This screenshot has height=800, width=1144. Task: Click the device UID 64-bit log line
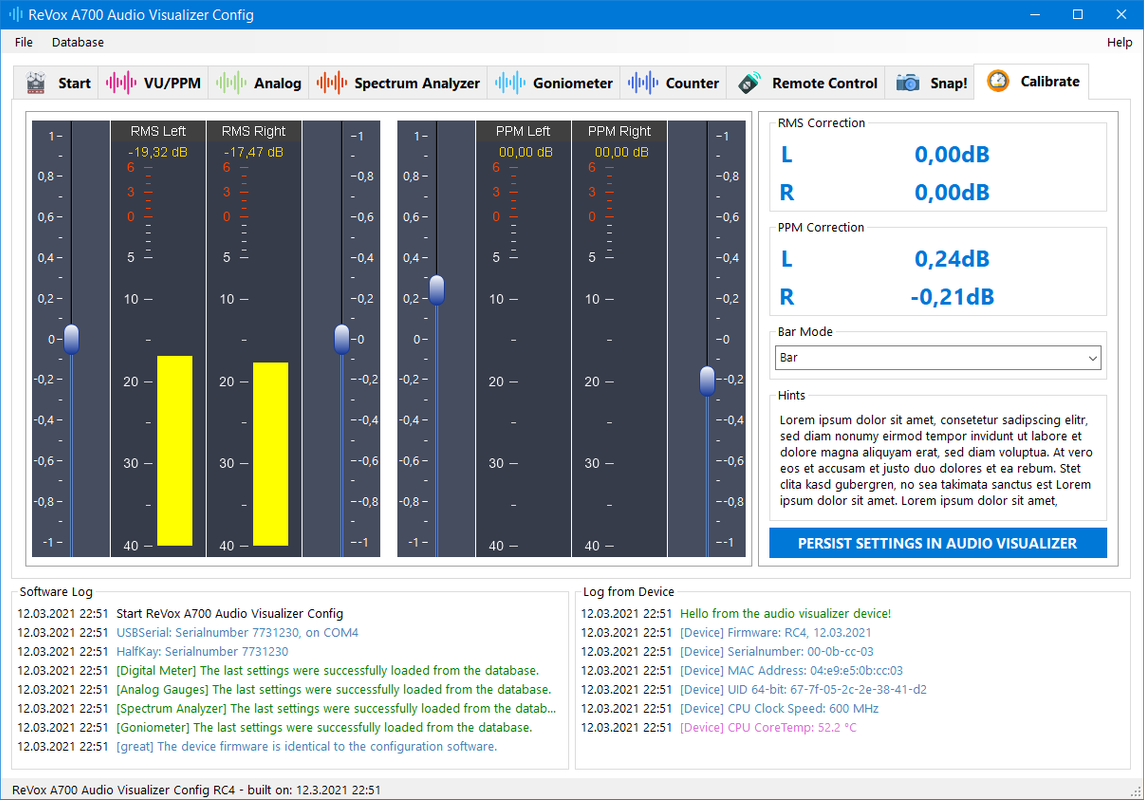[x=803, y=689]
